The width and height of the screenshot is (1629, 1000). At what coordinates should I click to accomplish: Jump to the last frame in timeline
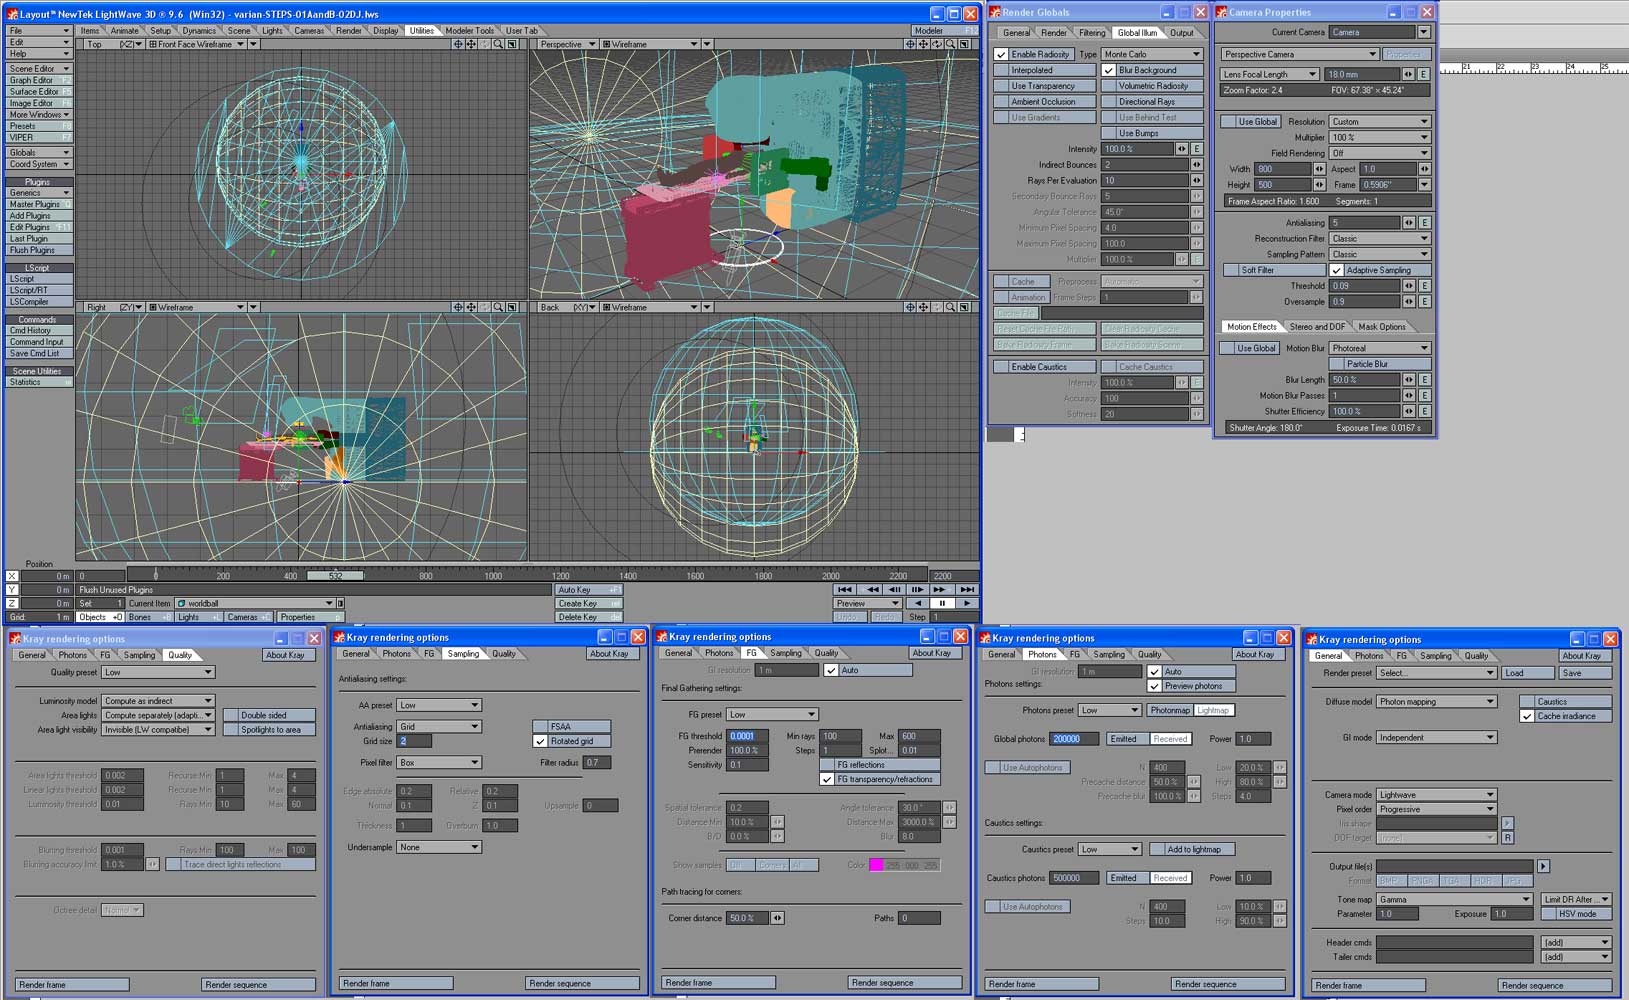[x=966, y=590]
